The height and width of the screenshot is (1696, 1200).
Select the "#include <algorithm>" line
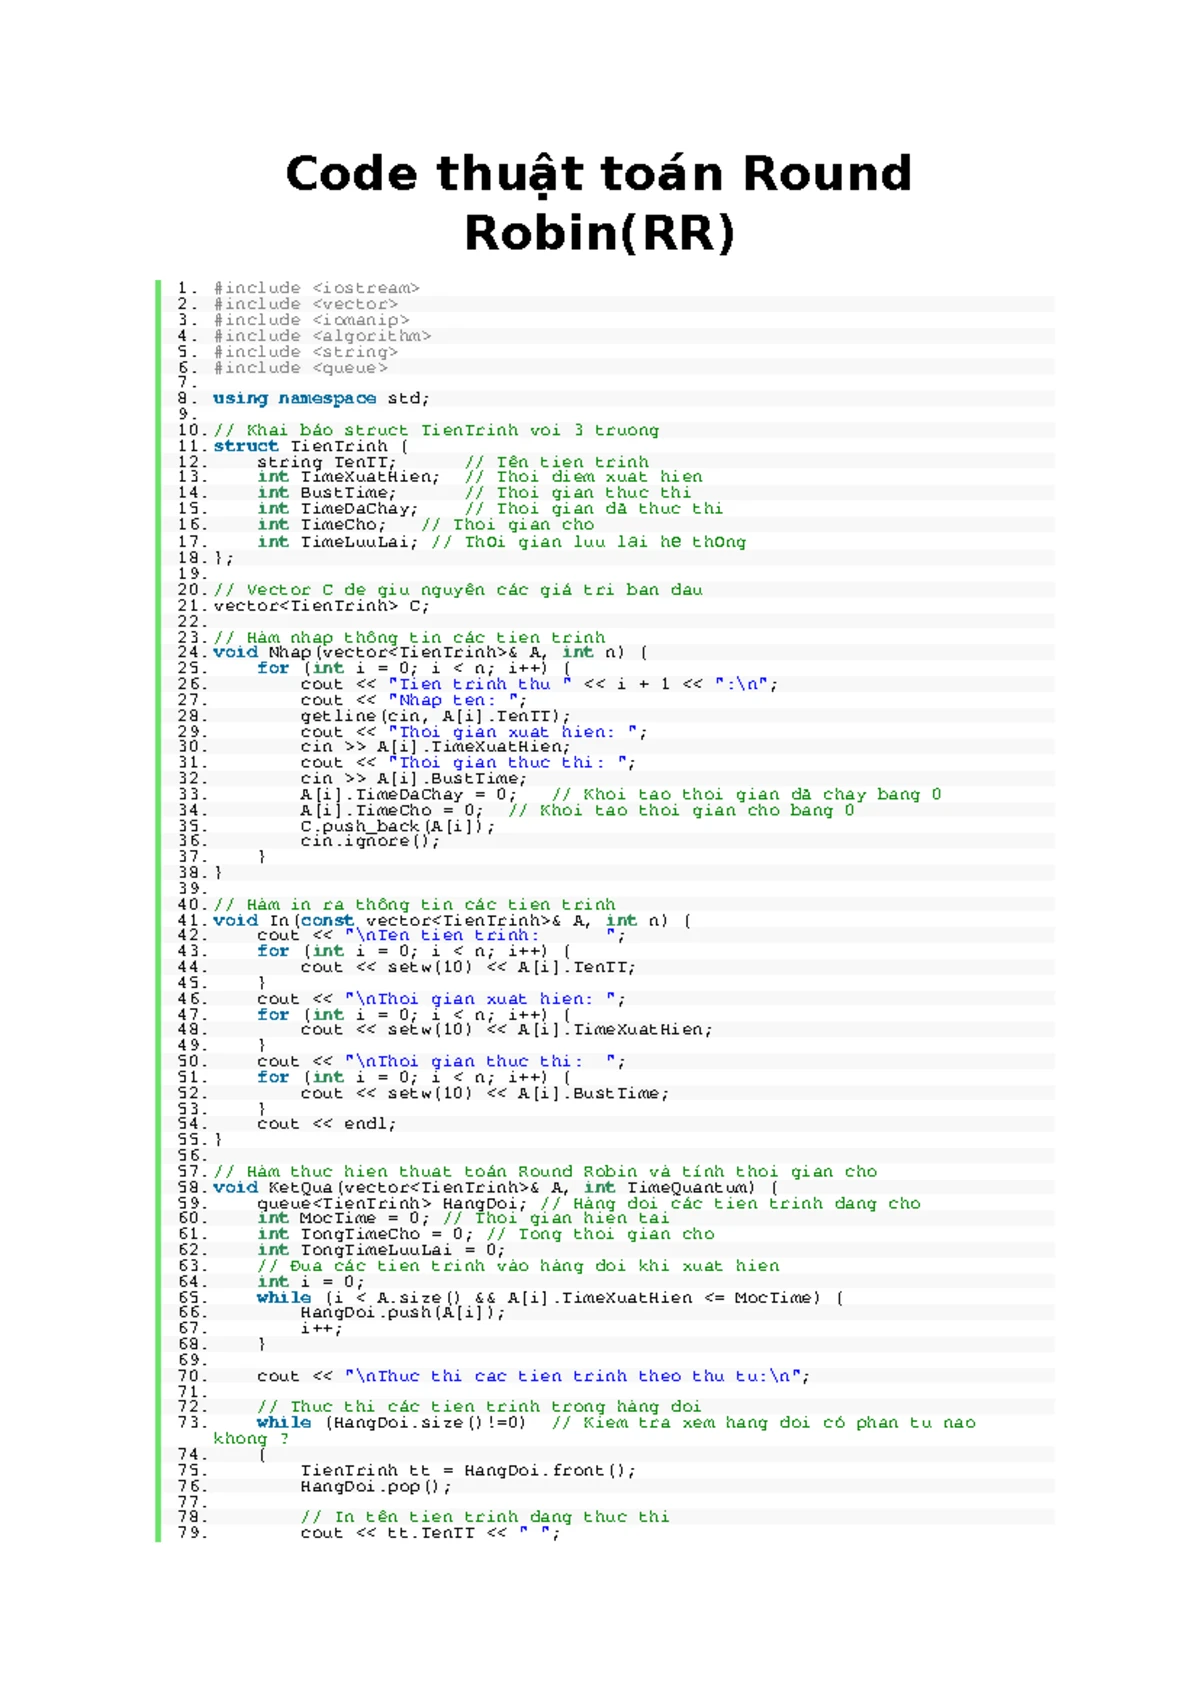point(322,336)
